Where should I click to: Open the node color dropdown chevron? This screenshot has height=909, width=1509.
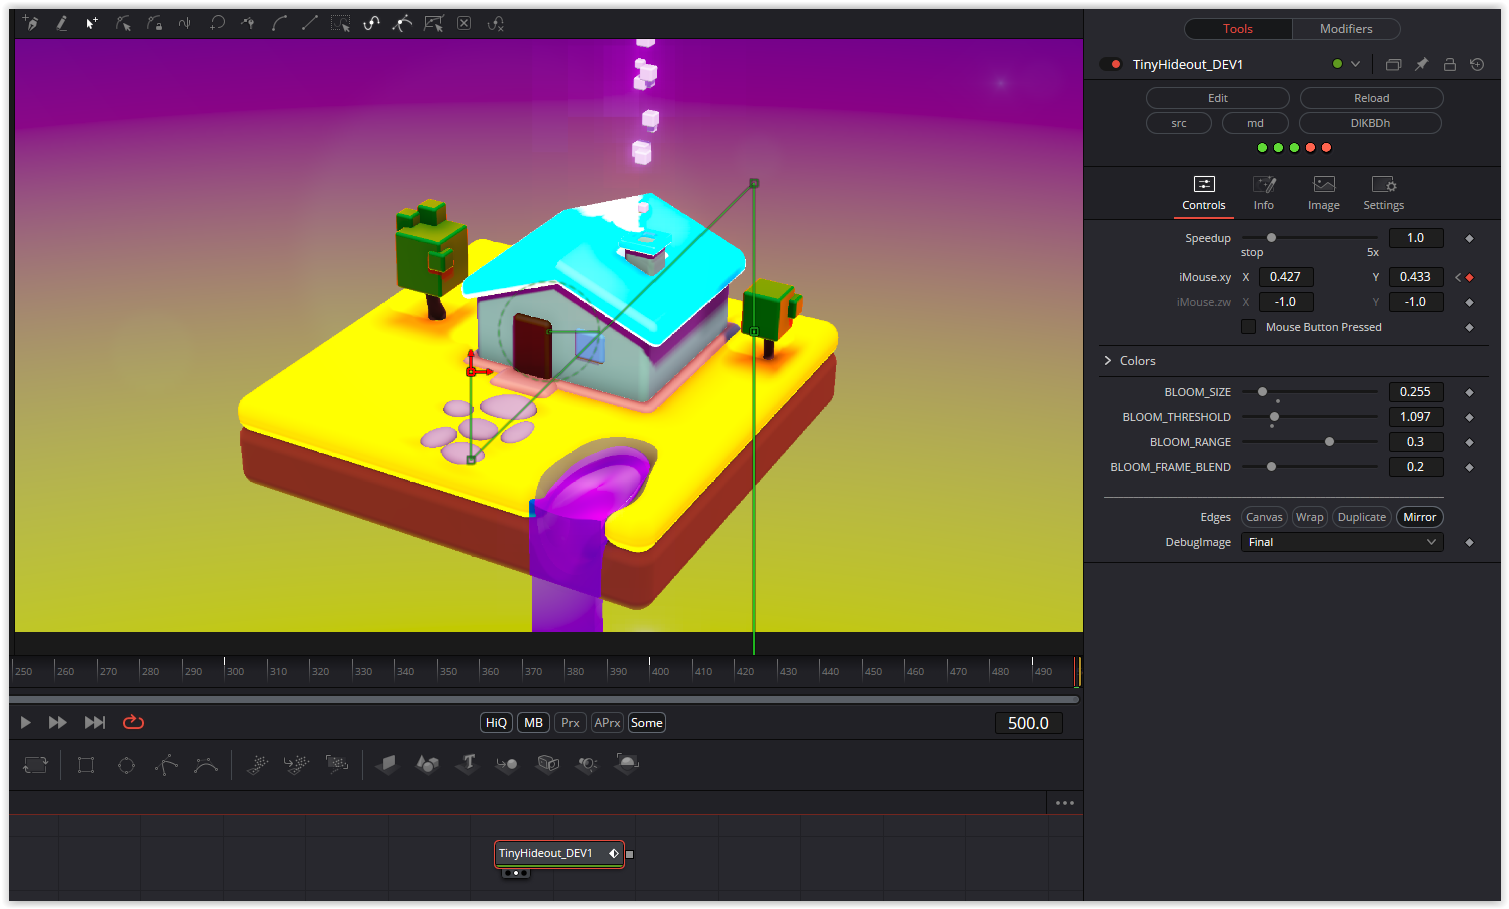[x=1355, y=64]
